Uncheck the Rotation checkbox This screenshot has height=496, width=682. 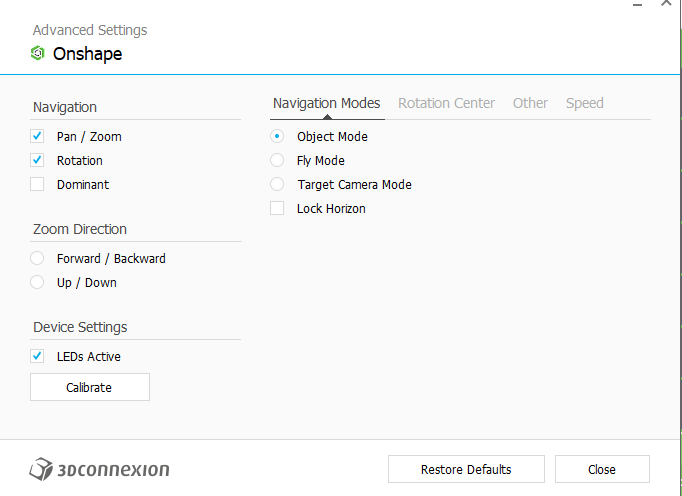pyautogui.click(x=37, y=160)
